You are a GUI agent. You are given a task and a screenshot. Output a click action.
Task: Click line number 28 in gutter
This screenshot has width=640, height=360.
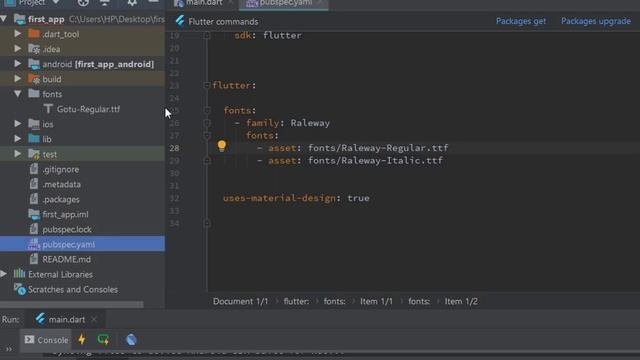point(174,148)
